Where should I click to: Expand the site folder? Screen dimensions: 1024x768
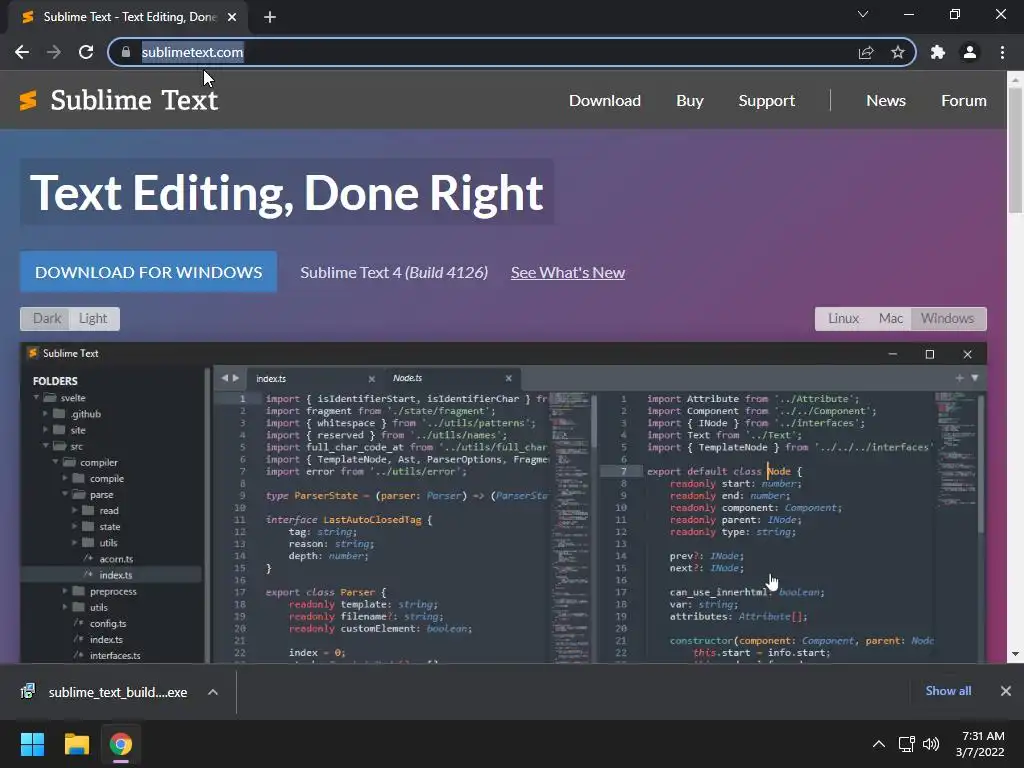click(45, 430)
